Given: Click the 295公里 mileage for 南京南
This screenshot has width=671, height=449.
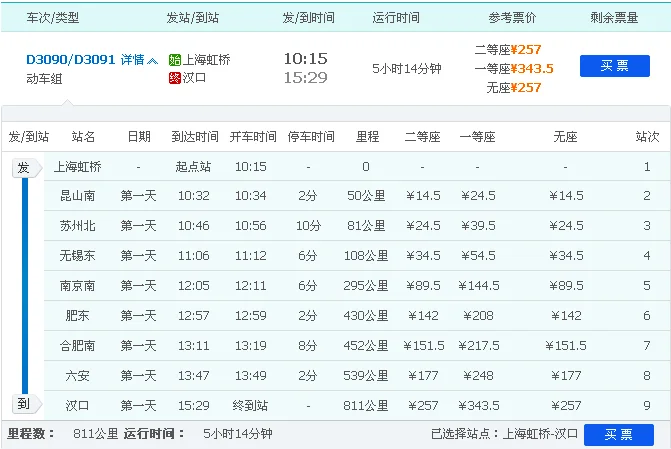Looking at the screenshot, I should point(366,285).
